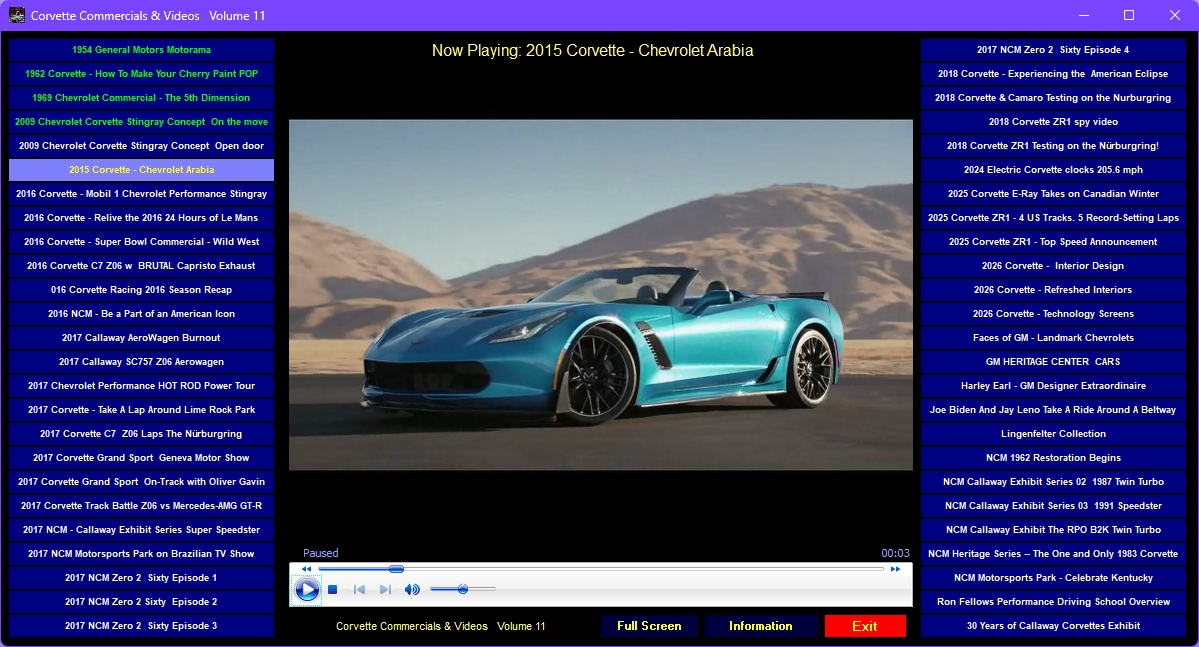Play 2016 NCM Be a Part of an American Icon
1199x647 pixels.
tap(141, 314)
